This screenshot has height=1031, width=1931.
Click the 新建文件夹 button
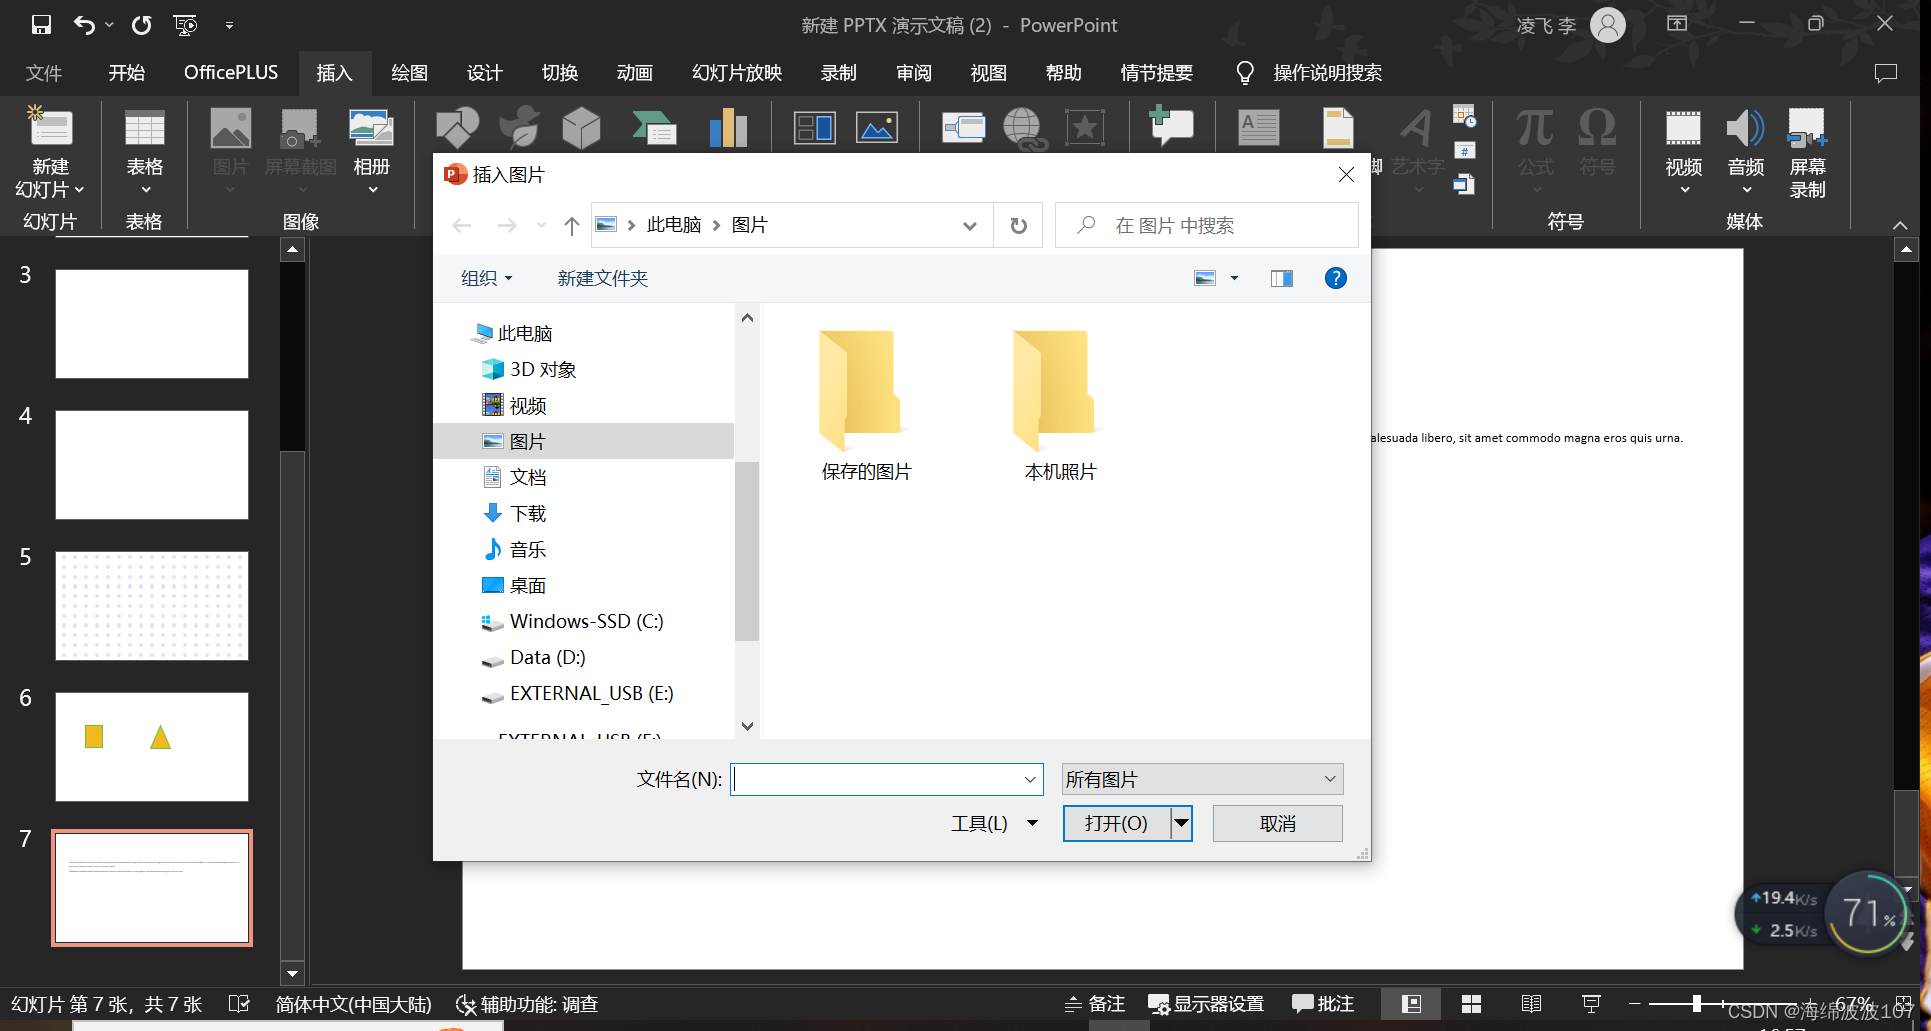pos(602,278)
